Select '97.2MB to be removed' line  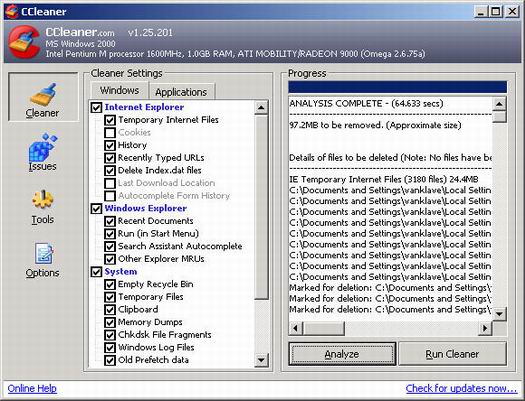pos(375,125)
